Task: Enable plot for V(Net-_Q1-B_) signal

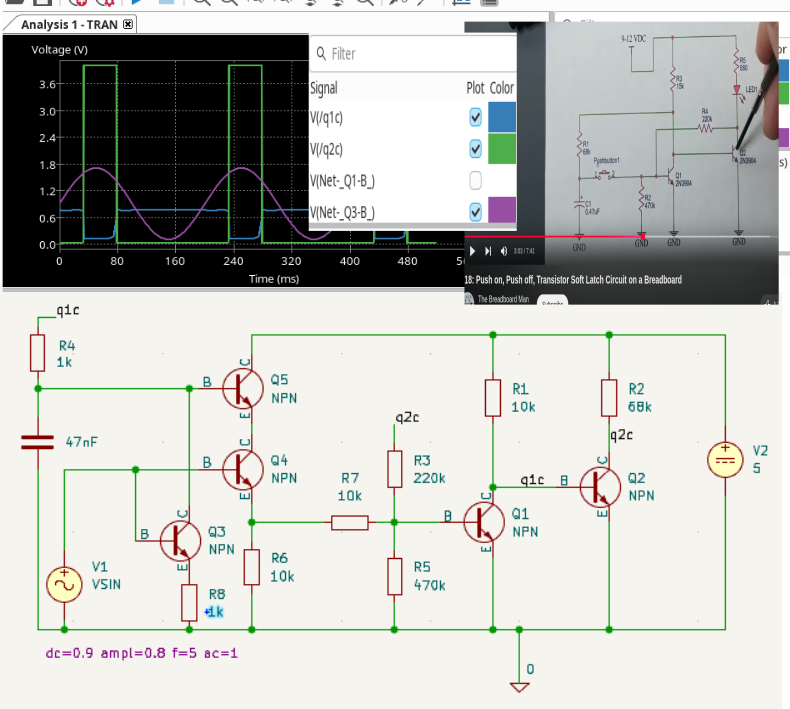Action: 475,180
